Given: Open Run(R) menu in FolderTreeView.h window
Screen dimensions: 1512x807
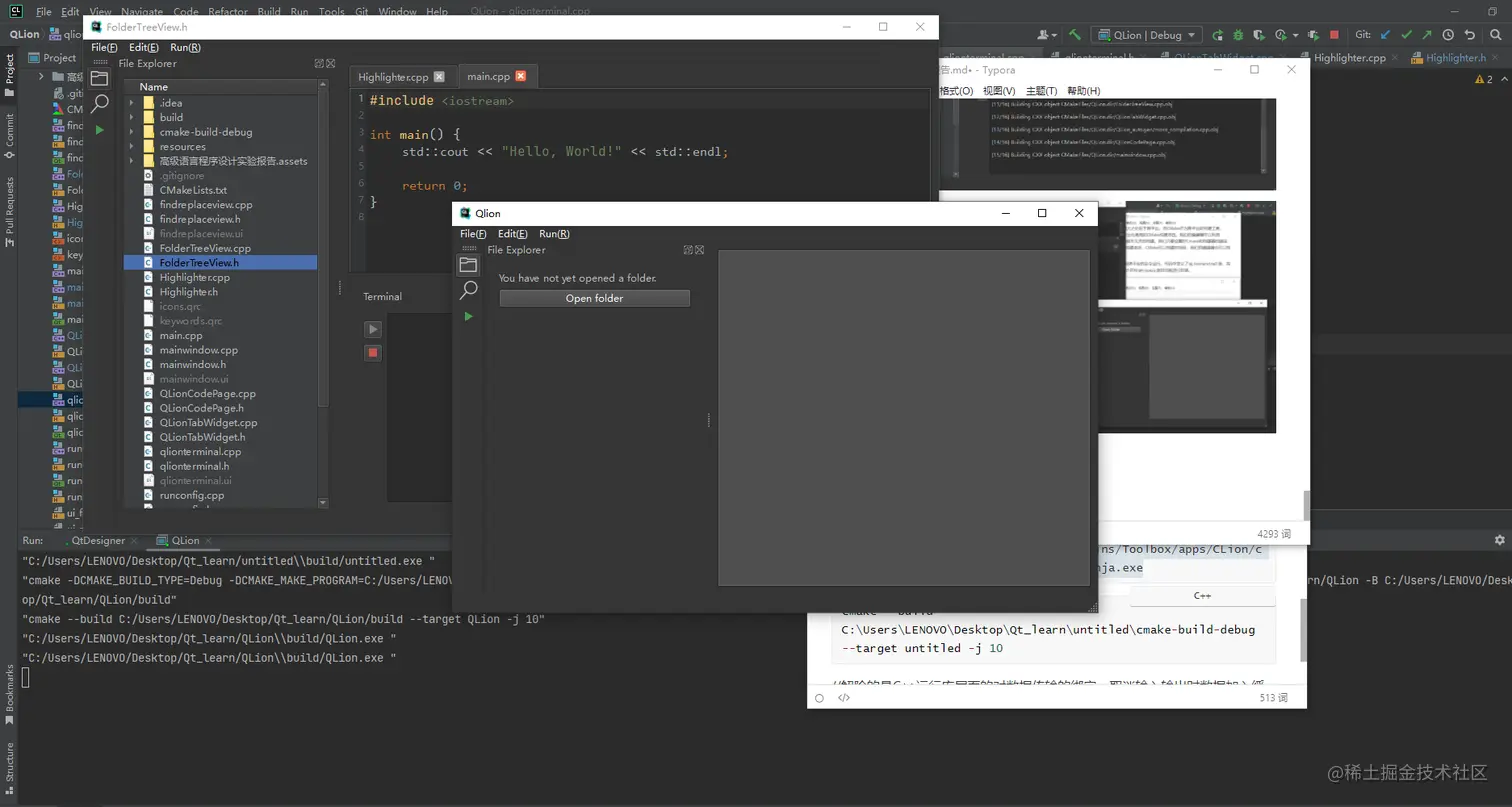Looking at the screenshot, I should [x=185, y=47].
